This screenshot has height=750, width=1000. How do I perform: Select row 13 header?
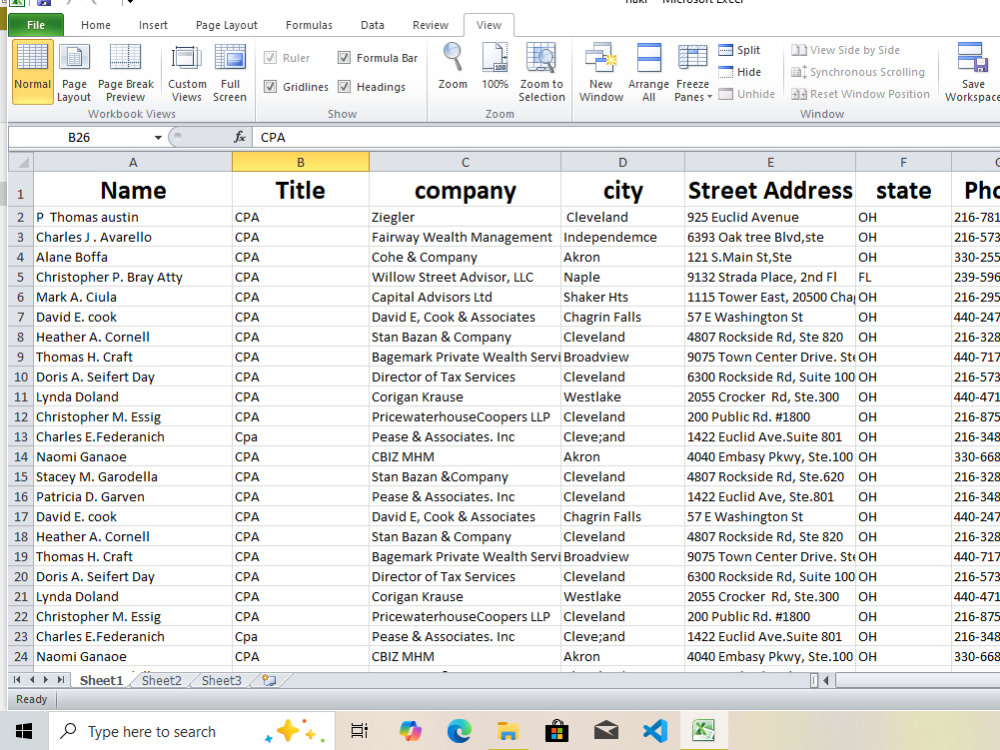20,437
